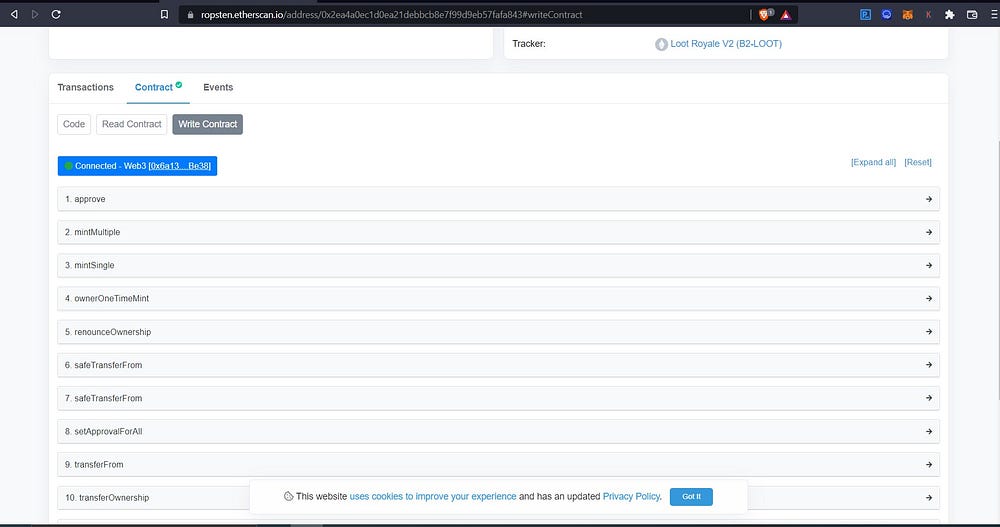Viewport: 1000px width, 527px height.
Task: Expand the 5. renounceOwnership function
Action: (498, 332)
